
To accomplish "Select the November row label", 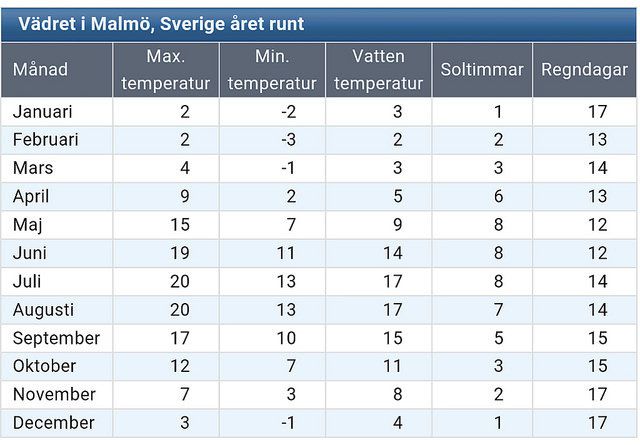I will [57, 394].
